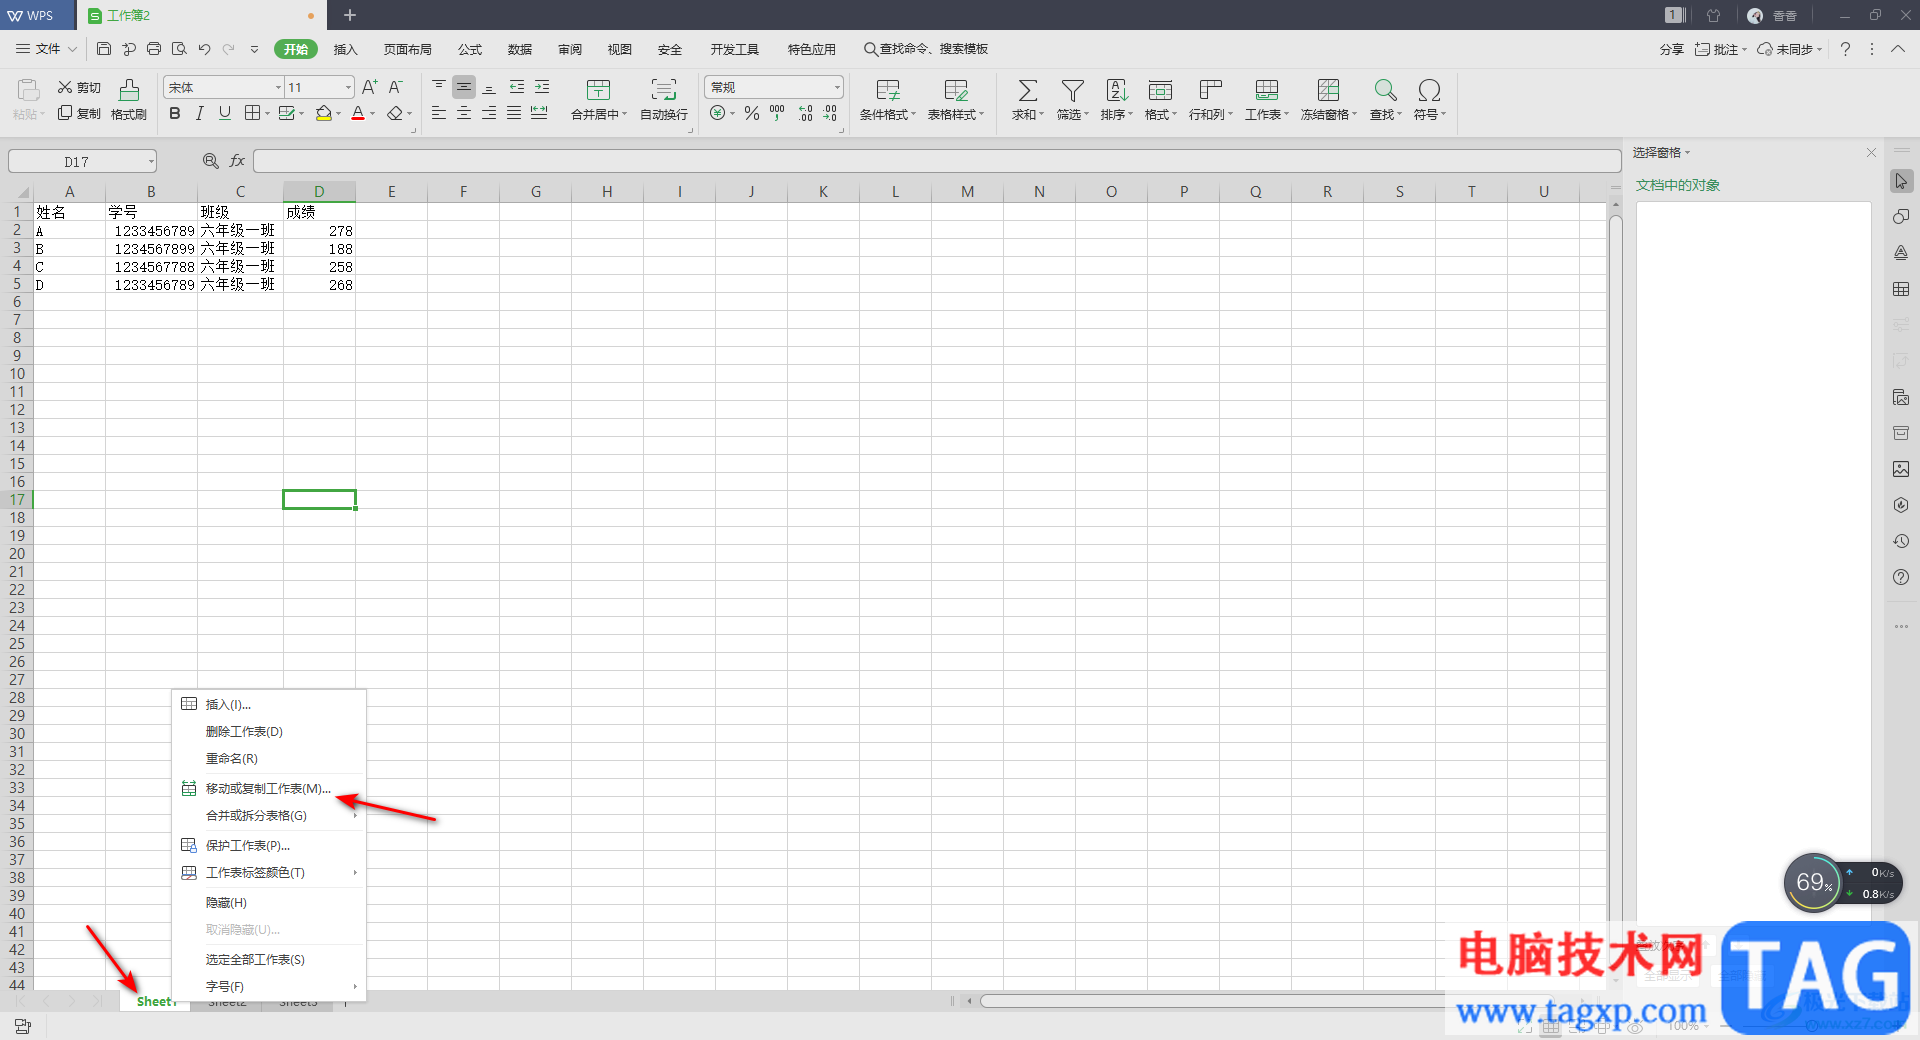Align text left

click(x=439, y=114)
